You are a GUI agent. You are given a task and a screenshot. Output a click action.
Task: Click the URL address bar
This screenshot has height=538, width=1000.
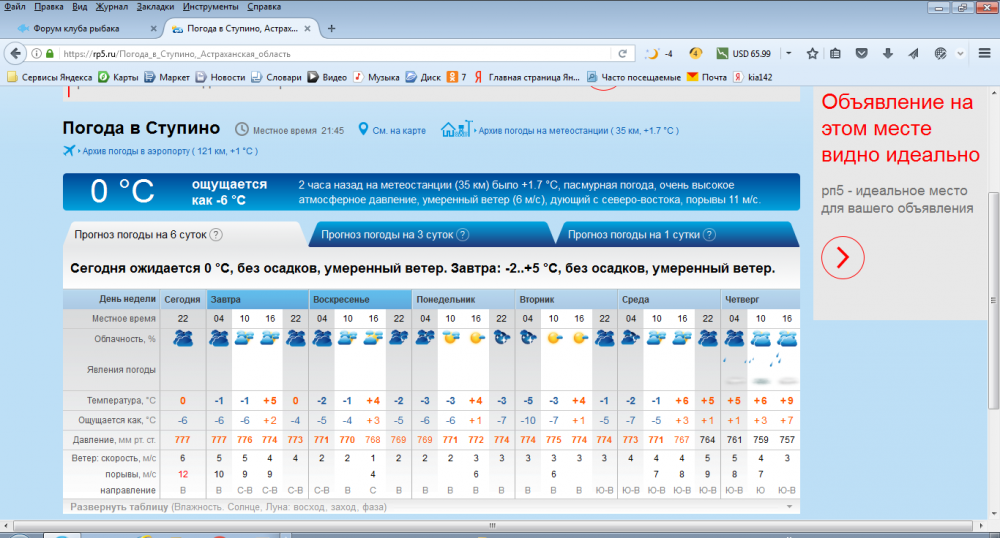click(x=330, y=54)
